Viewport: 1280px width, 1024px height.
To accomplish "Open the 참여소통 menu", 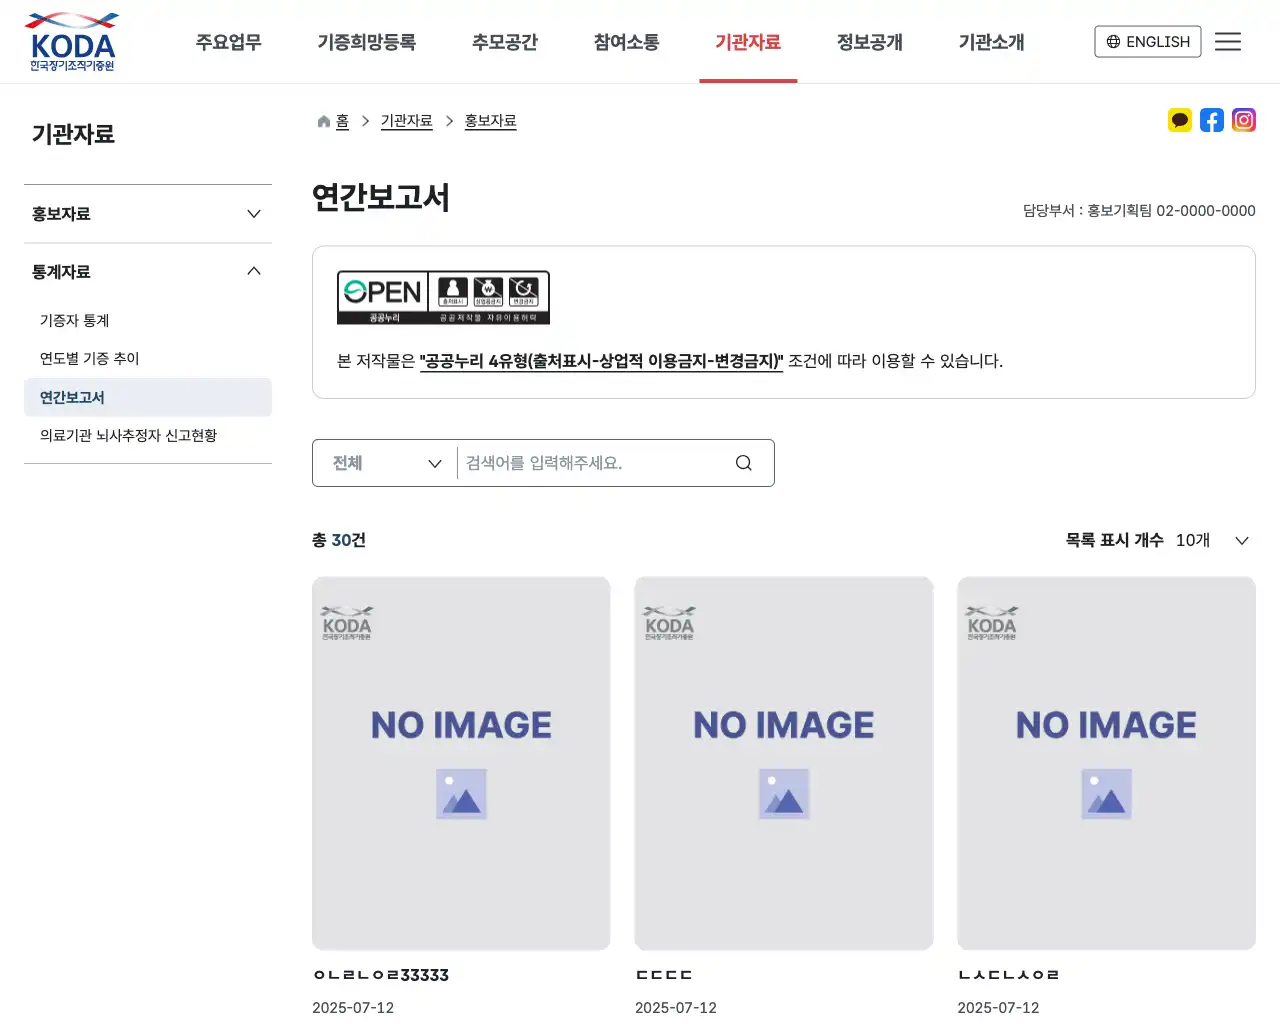I will pyautogui.click(x=626, y=42).
